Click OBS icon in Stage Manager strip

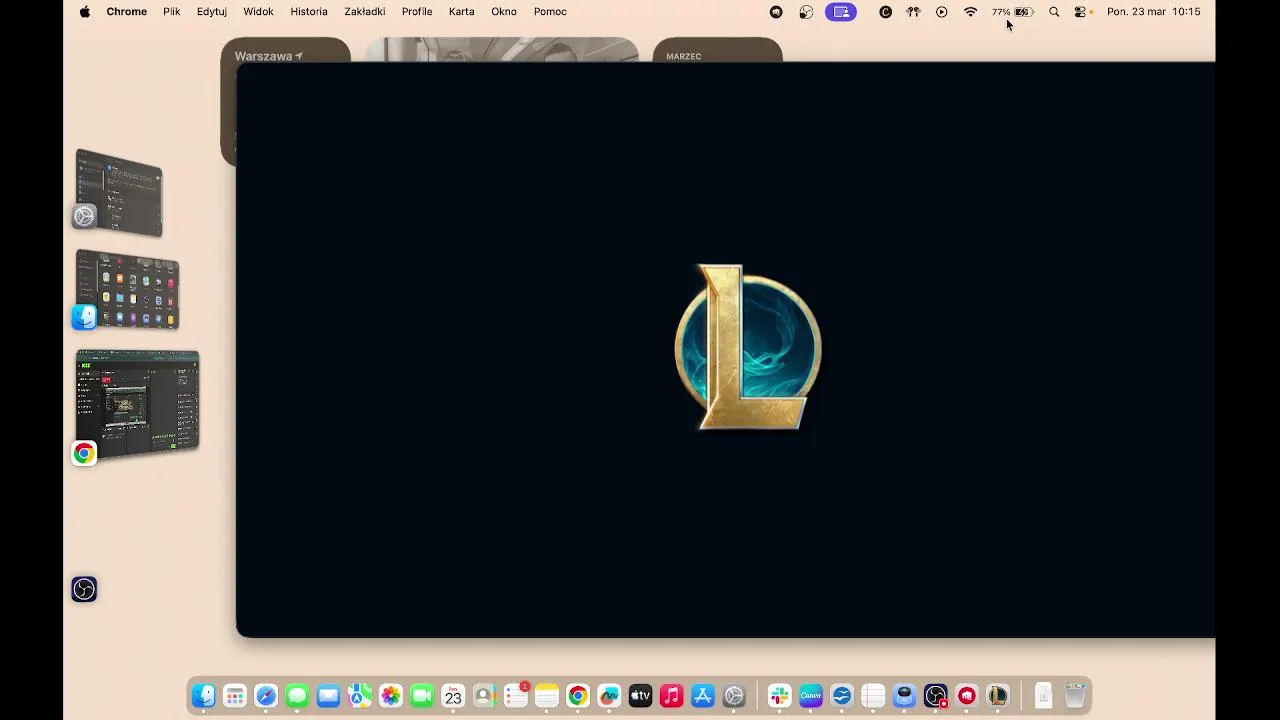[x=84, y=589]
